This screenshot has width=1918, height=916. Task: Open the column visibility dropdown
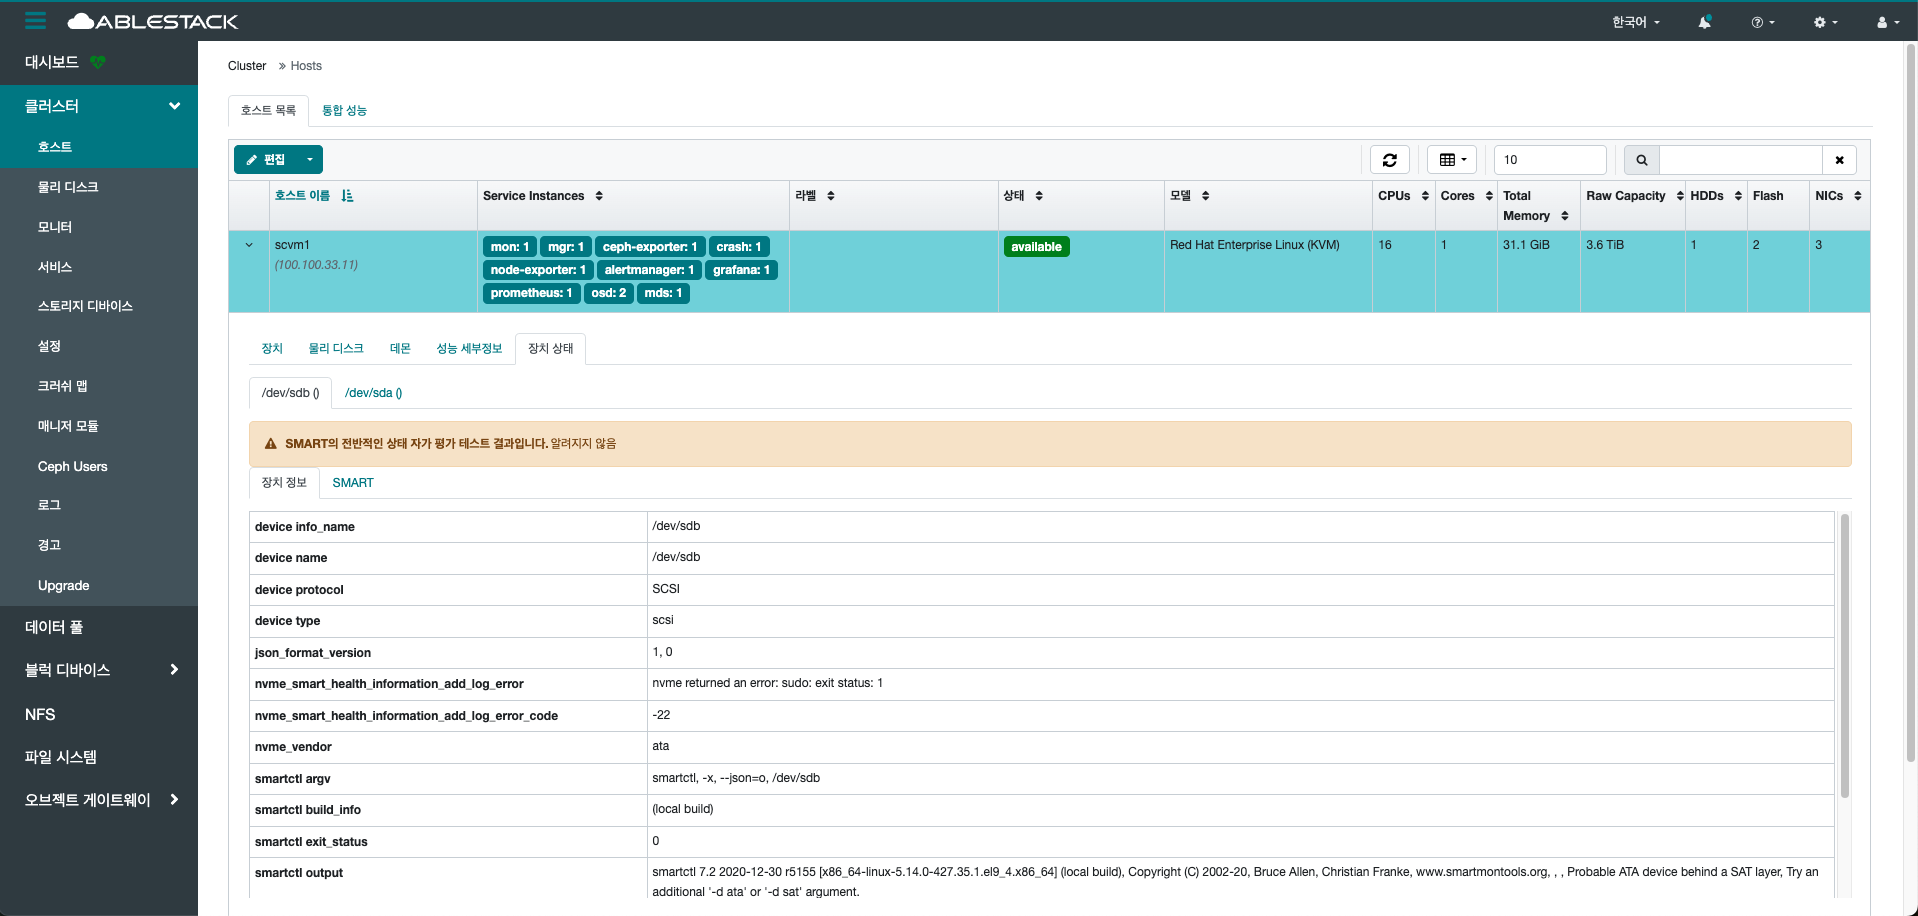tap(1452, 160)
